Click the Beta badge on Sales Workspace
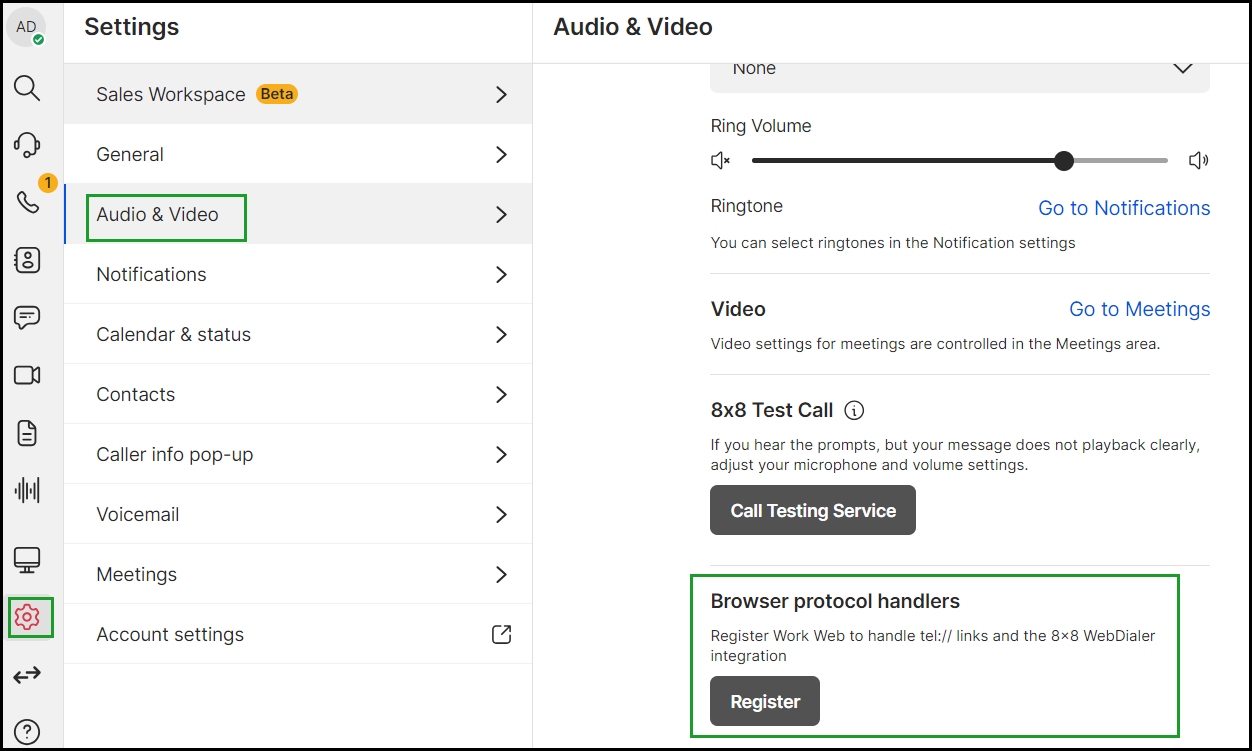The width and height of the screenshot is (1252, 751). (277, 94)
